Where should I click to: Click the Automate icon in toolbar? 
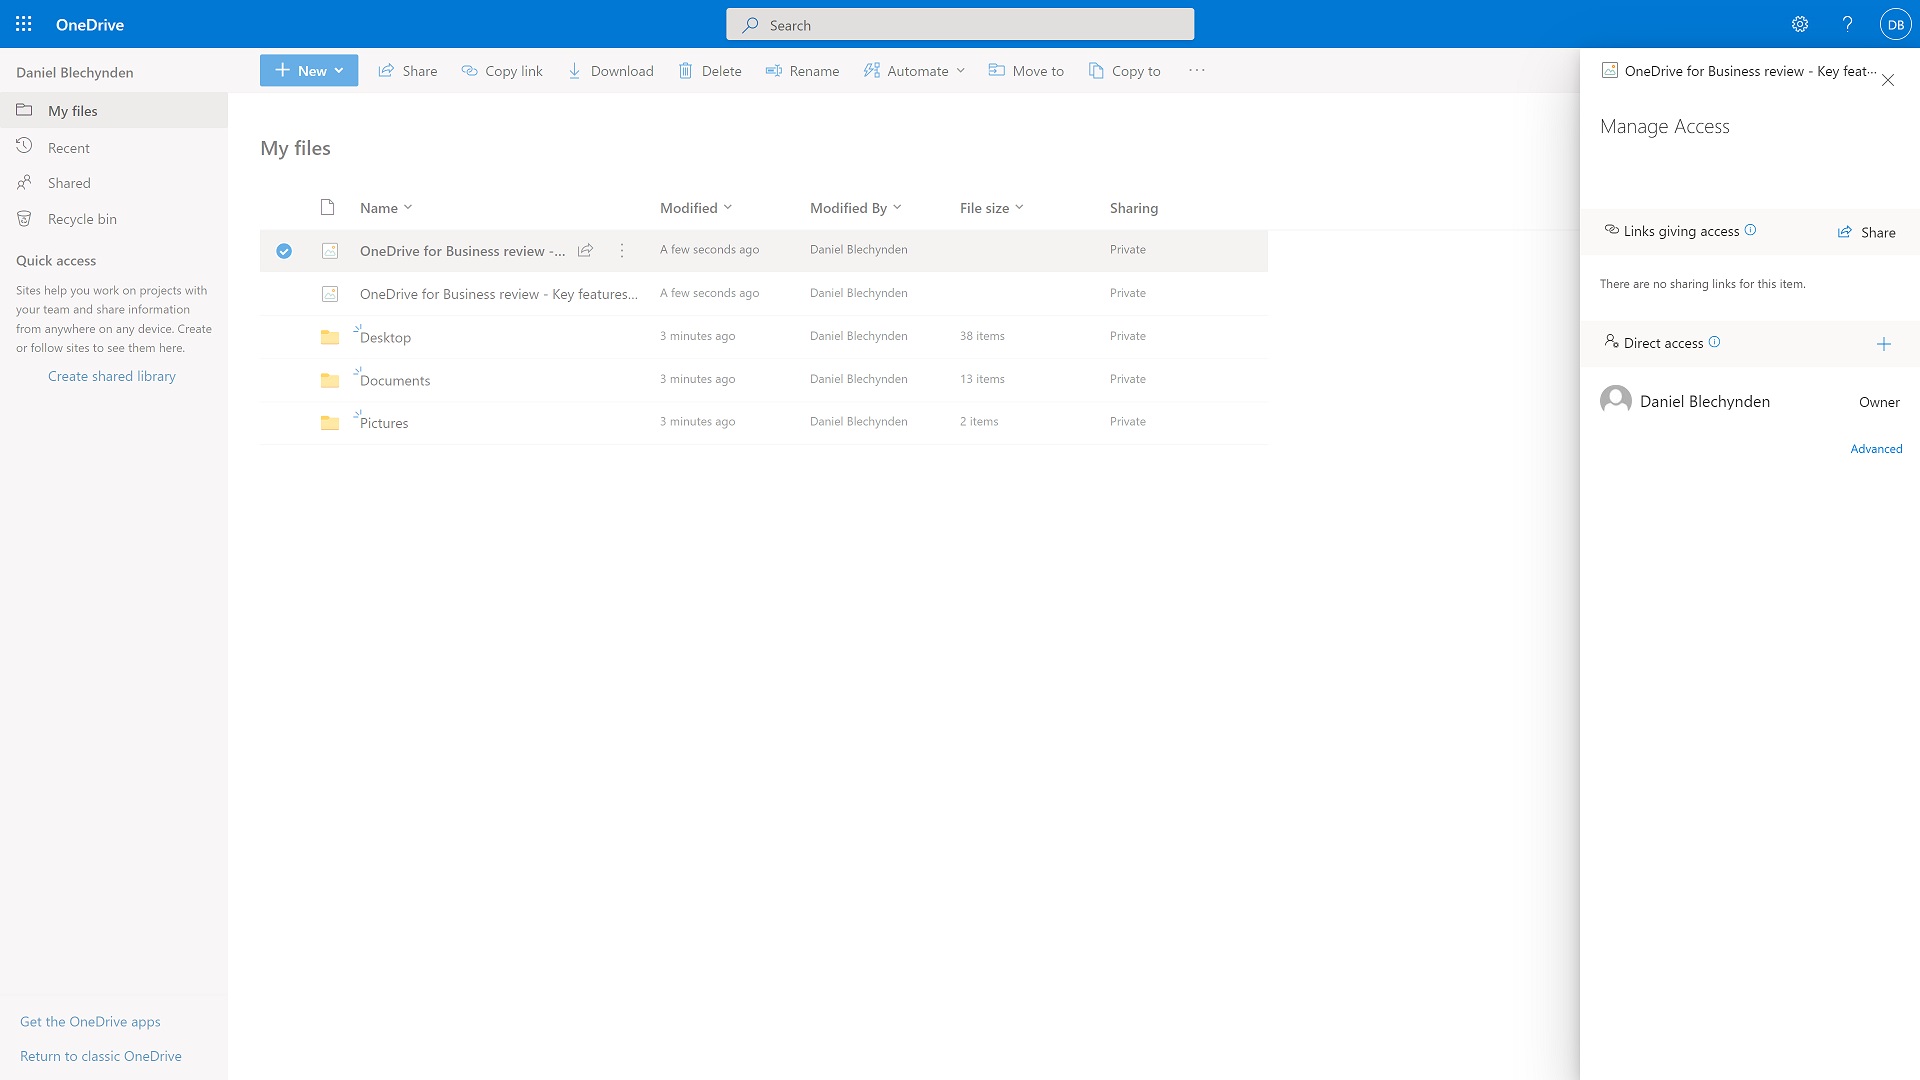coord(872,70)
